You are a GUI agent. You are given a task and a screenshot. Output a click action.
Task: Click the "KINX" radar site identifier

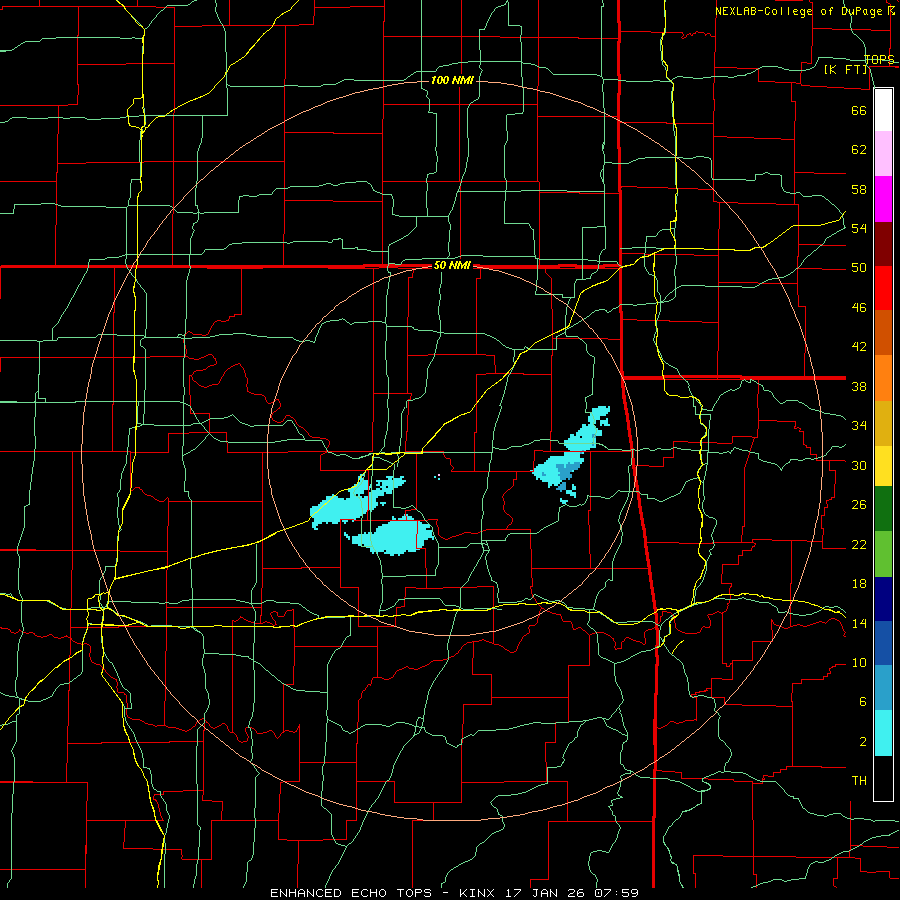coord(476,893)
